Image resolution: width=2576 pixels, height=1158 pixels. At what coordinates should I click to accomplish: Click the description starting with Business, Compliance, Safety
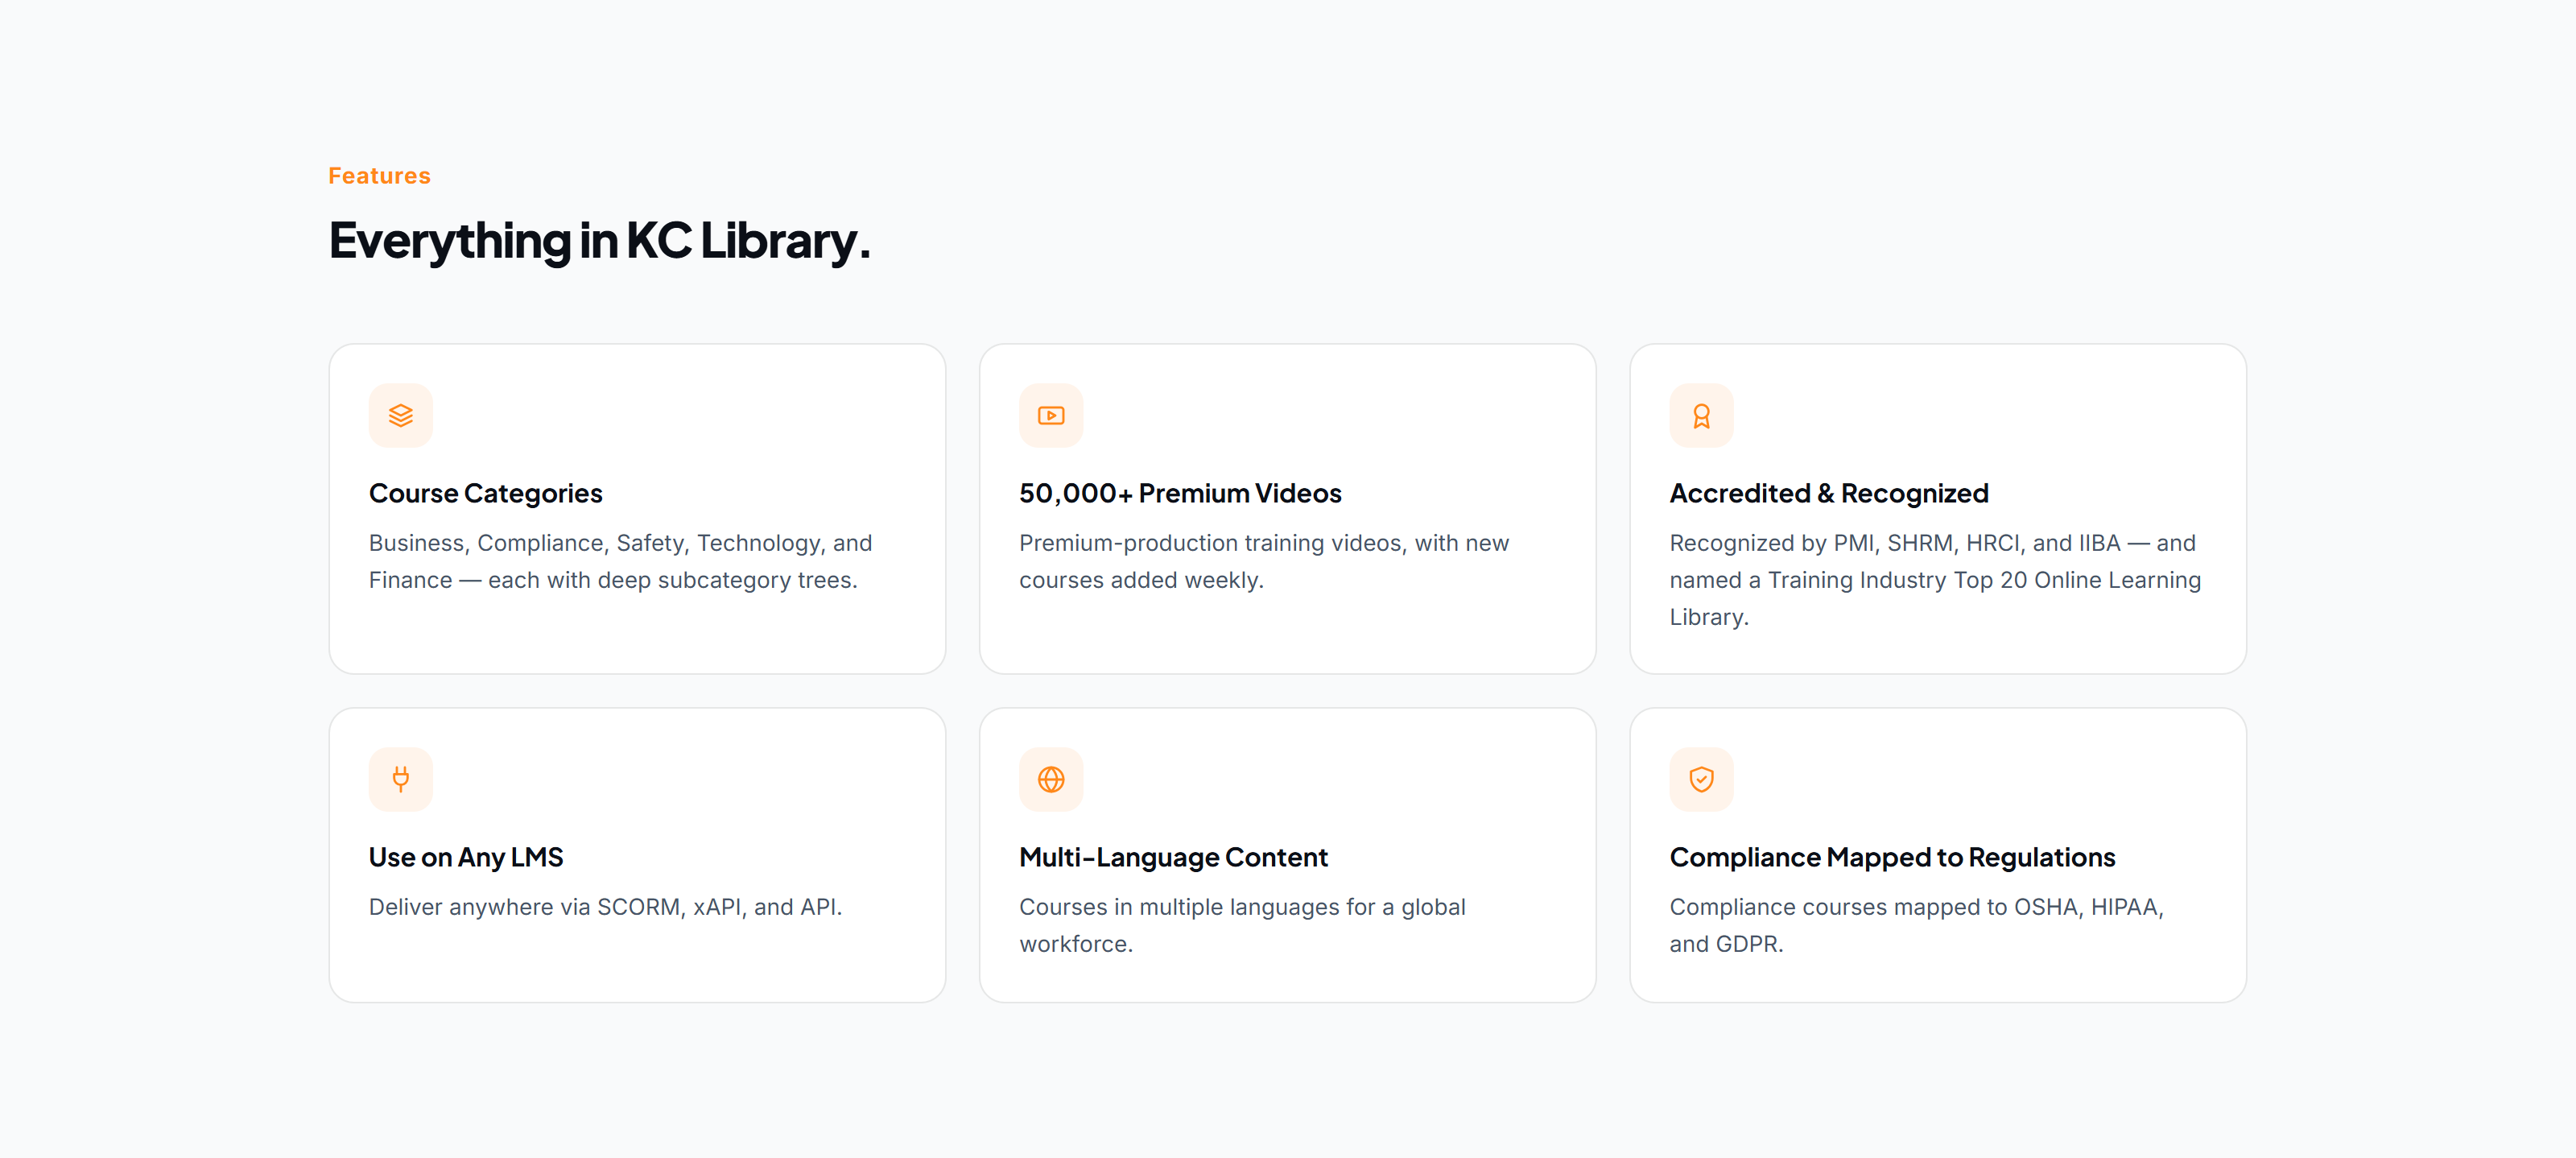click(620, 561)
